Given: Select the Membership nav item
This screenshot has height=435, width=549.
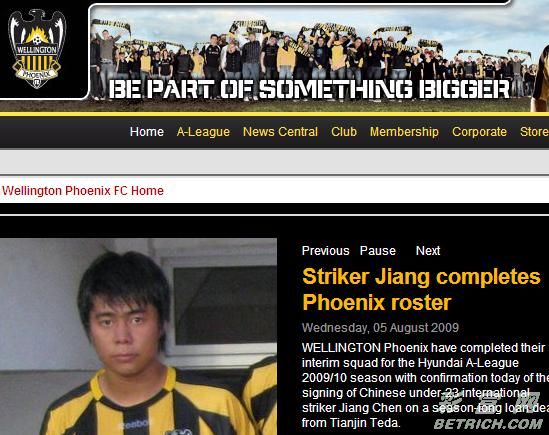Looking at the screenshot, I should (x=404, y=132).
